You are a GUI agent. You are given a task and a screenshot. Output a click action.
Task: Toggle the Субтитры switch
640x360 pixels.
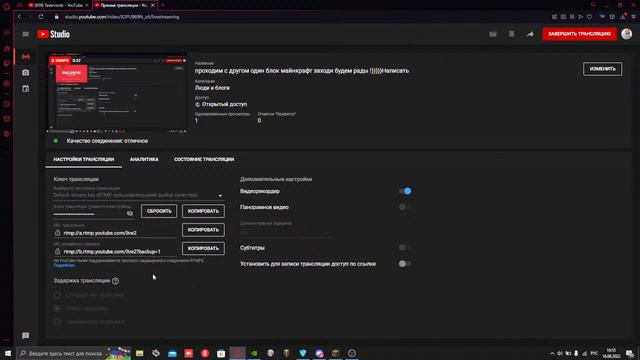pos(404,248)
